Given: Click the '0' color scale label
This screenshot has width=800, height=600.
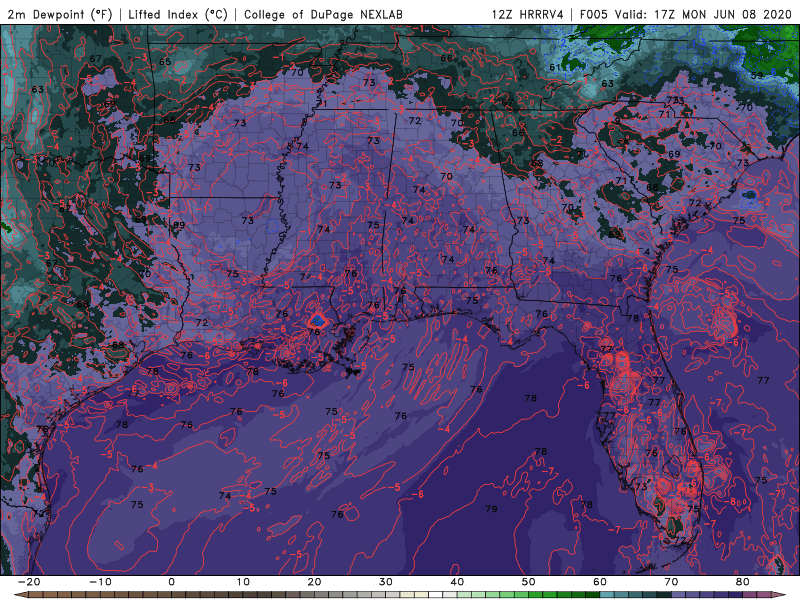Looking at the screenshot, I should pos(171,582).
